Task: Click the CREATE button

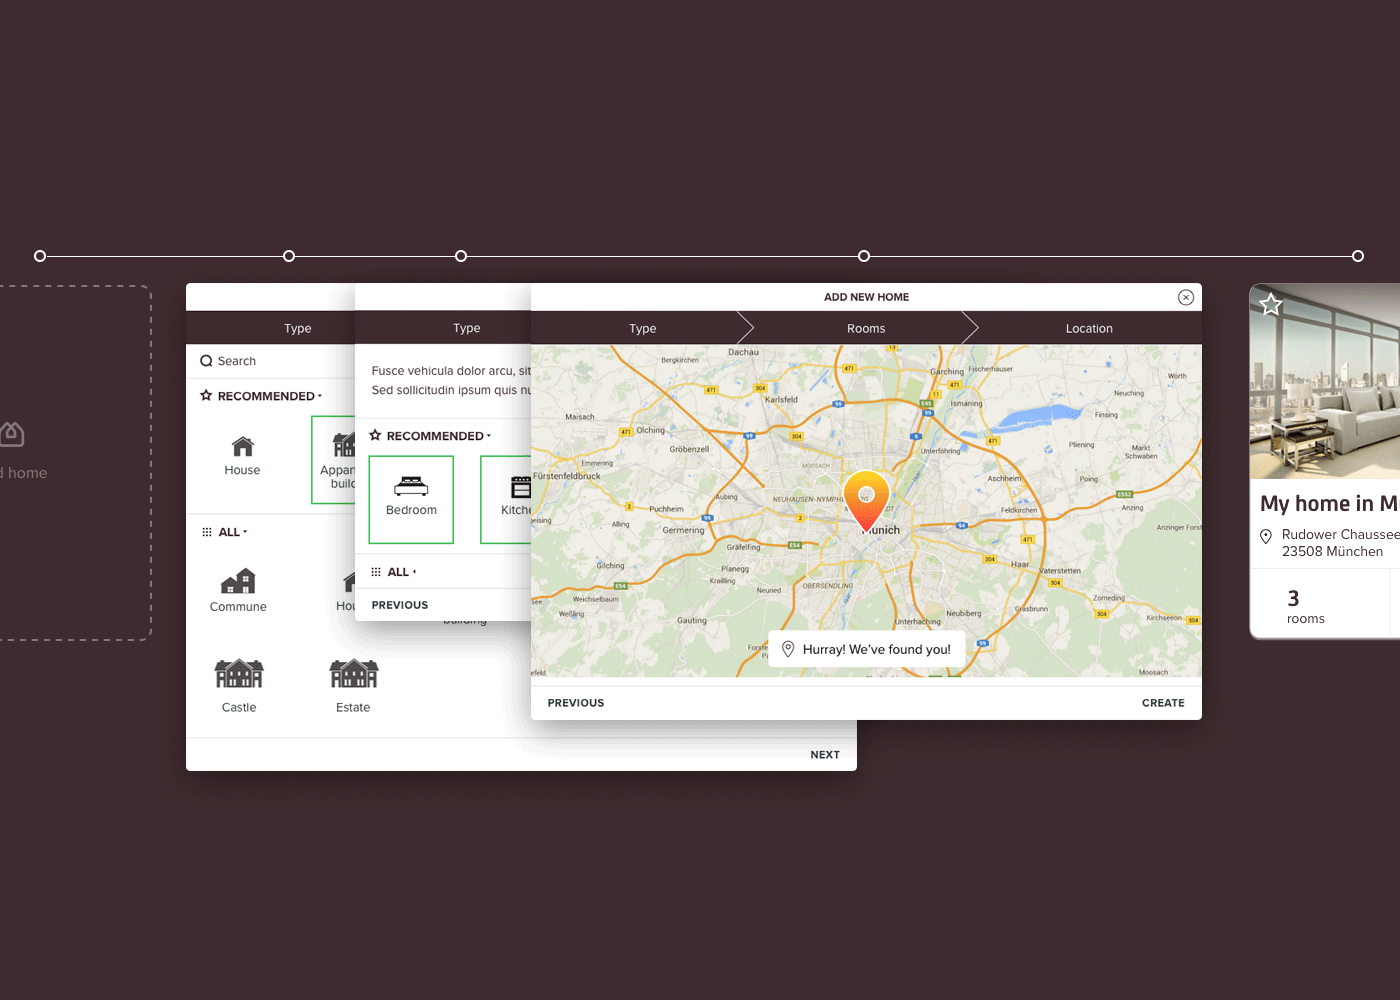Action: coord(1163,703)
